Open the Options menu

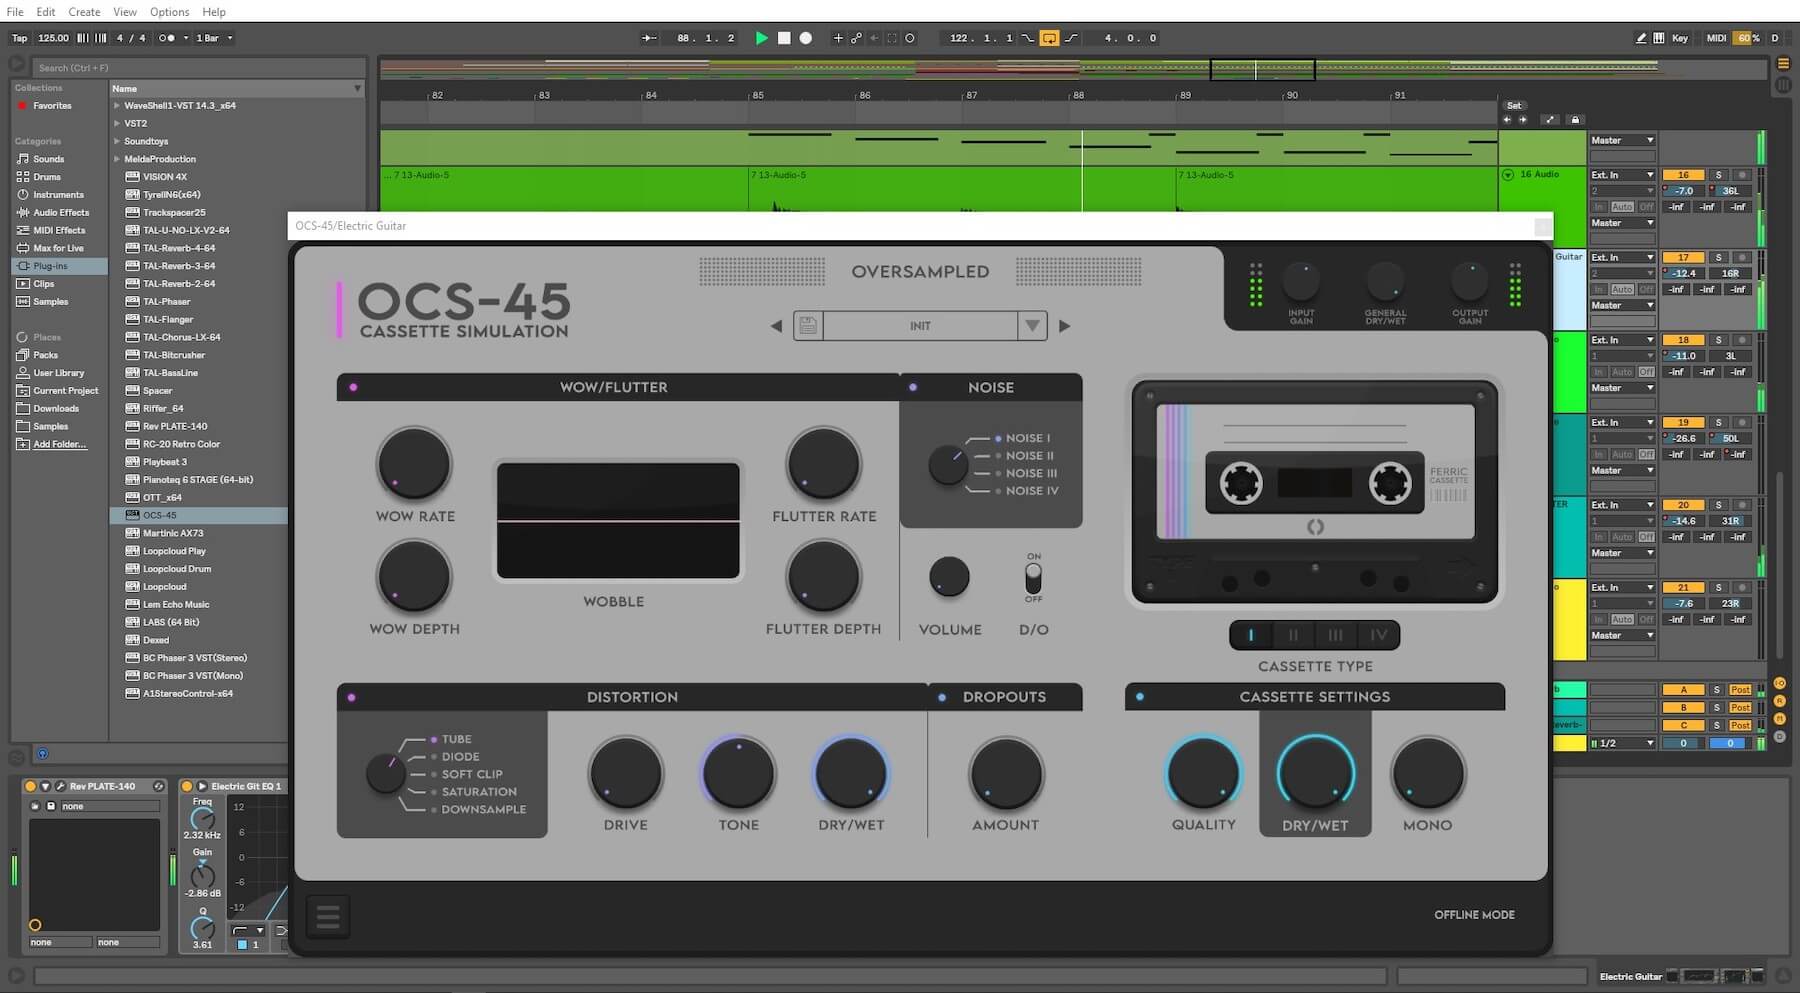(169, 12)
